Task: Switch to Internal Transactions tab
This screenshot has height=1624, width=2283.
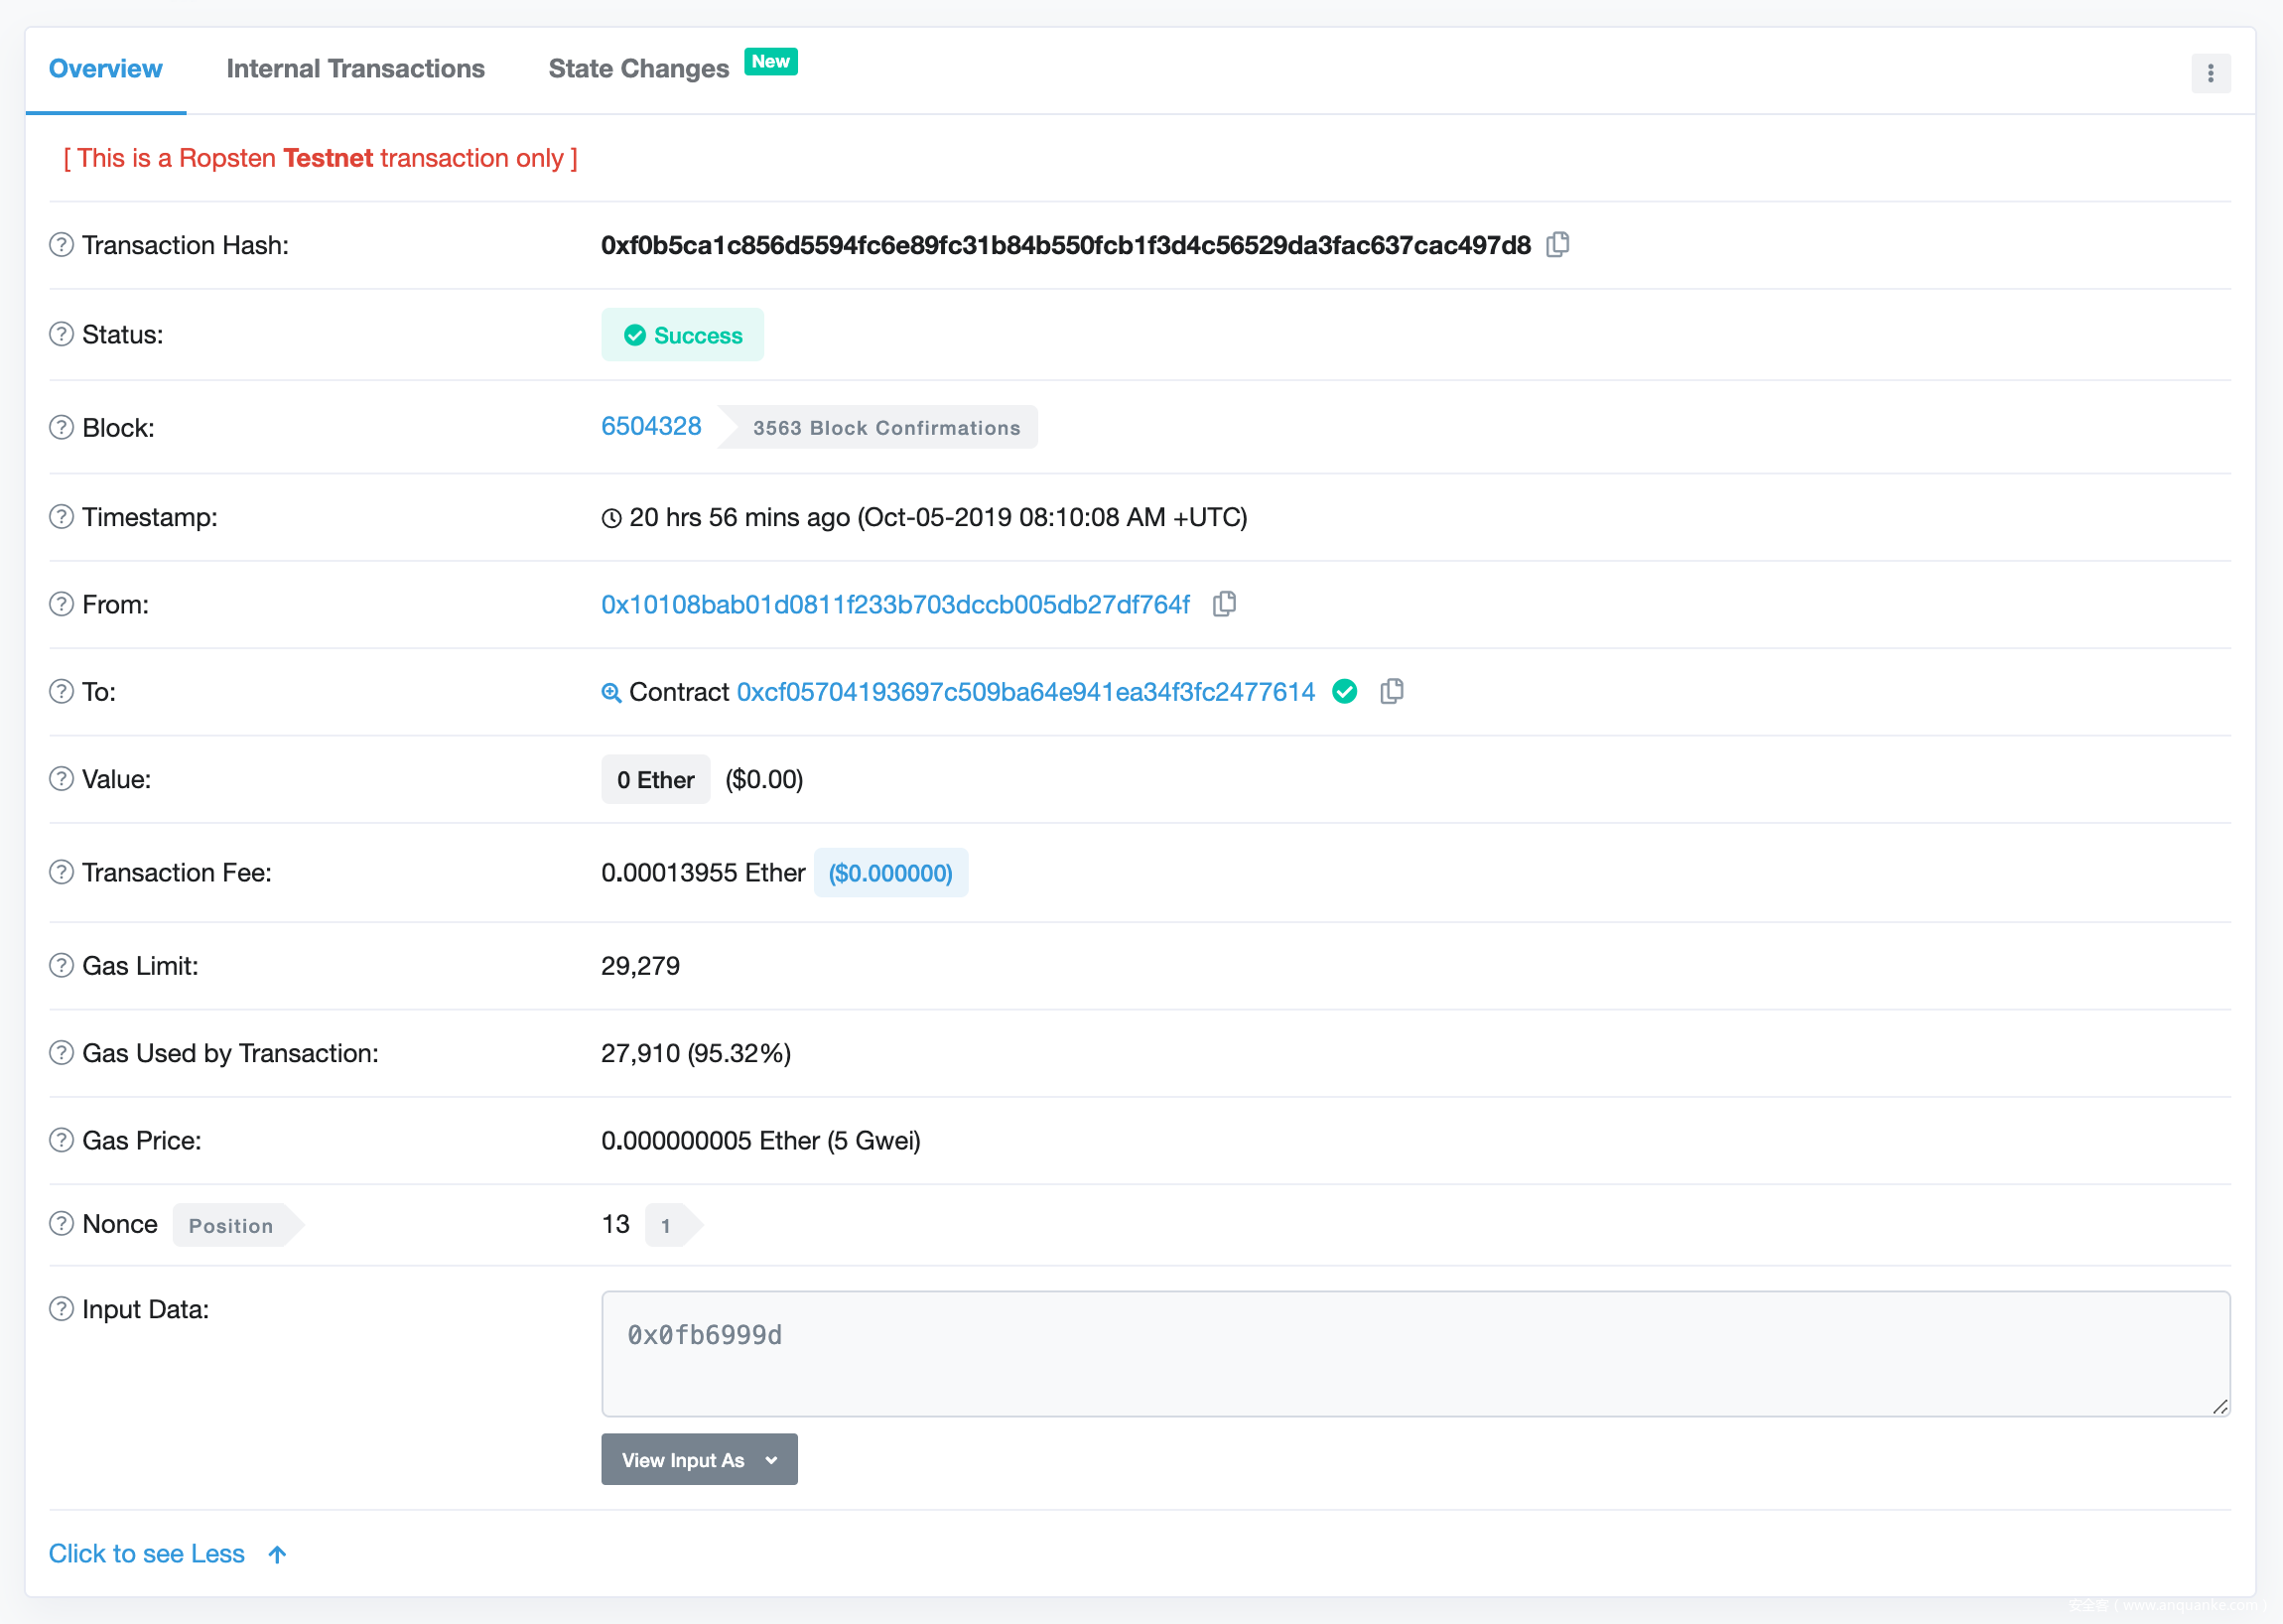Action: [x=355, y=69]
